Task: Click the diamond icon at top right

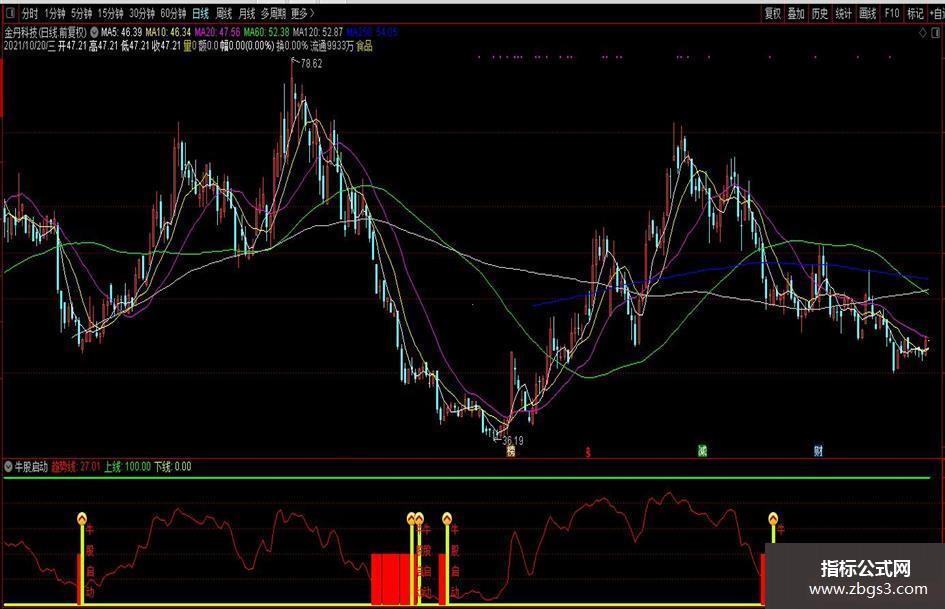Action: (921, 33)
